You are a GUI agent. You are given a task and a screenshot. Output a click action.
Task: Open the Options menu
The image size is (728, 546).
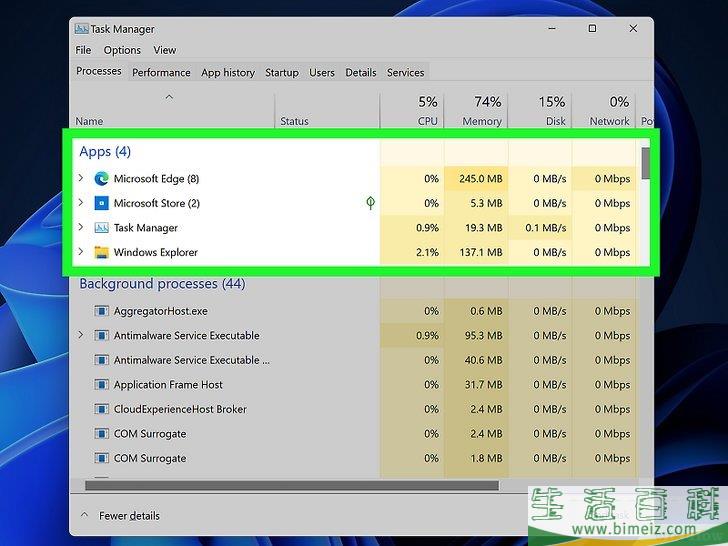[x=122, y=50]
